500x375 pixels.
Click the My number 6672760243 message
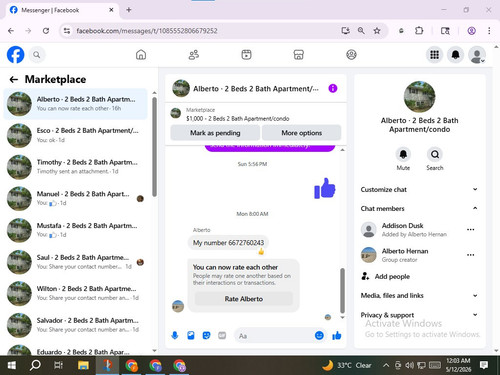228,243
